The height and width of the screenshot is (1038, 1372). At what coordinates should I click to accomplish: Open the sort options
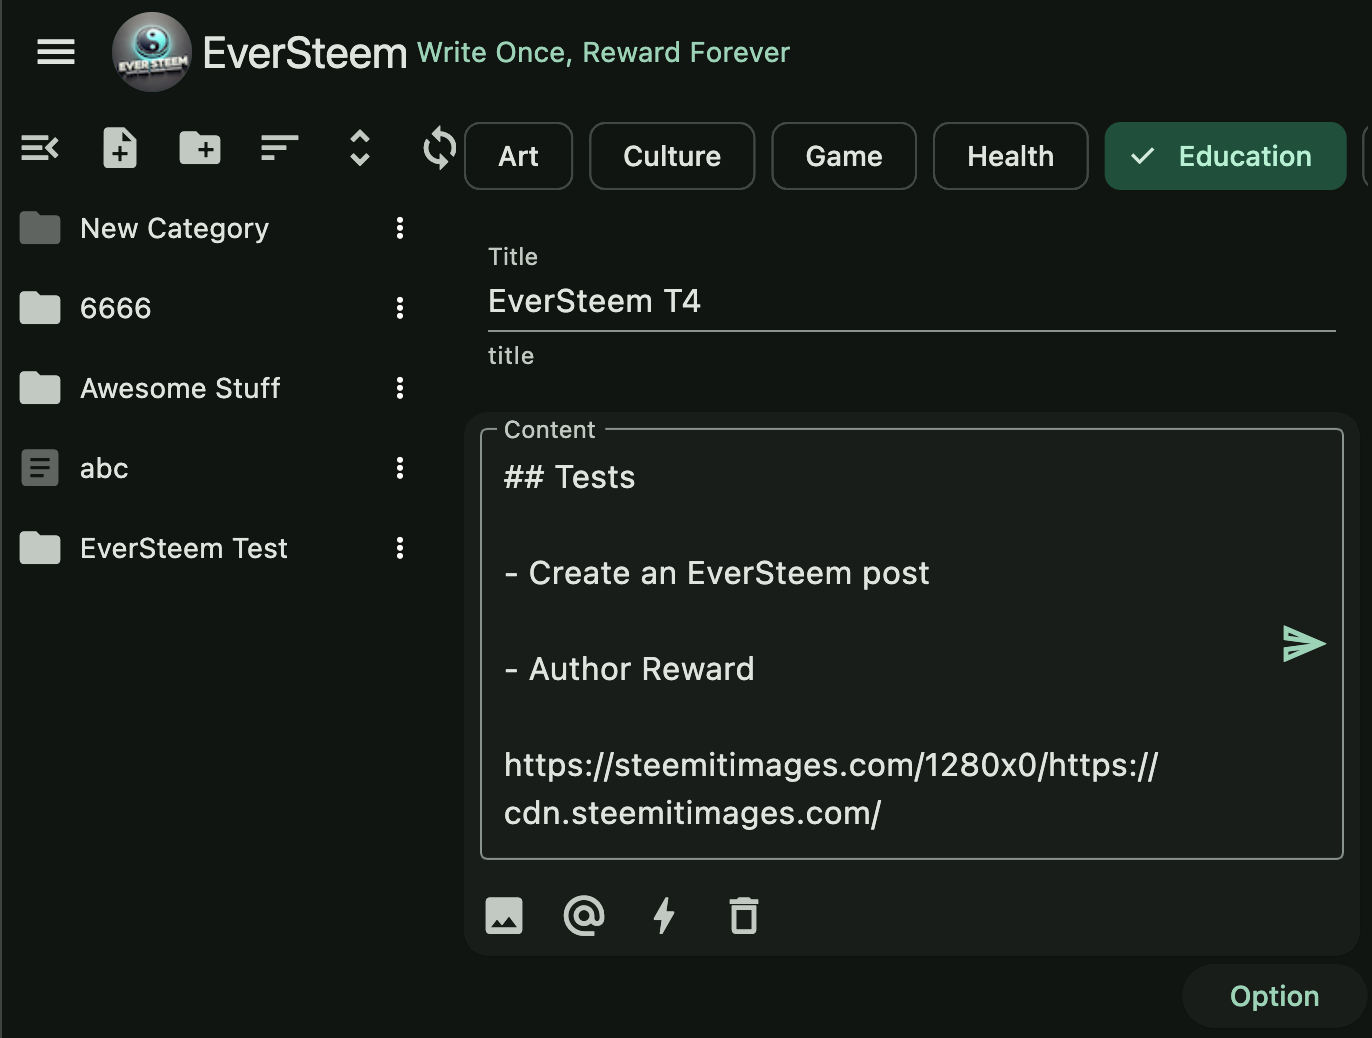click(280, 149)
